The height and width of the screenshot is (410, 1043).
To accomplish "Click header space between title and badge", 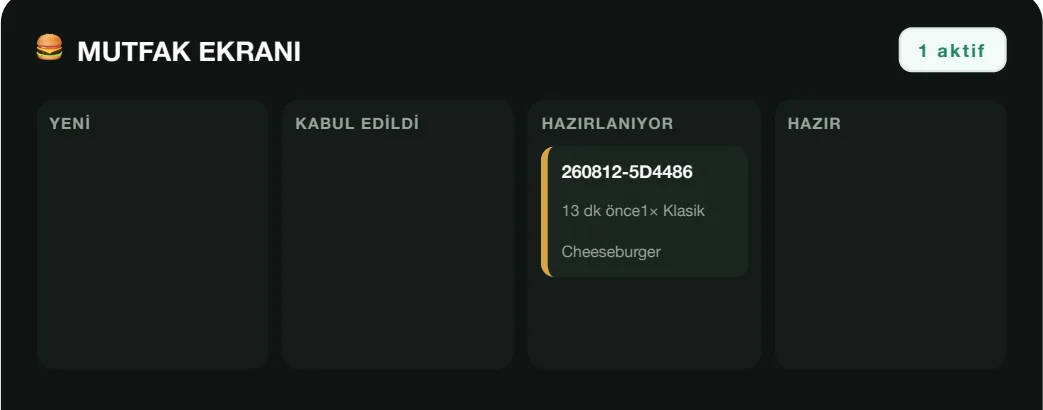I will (x=599, y=51).
